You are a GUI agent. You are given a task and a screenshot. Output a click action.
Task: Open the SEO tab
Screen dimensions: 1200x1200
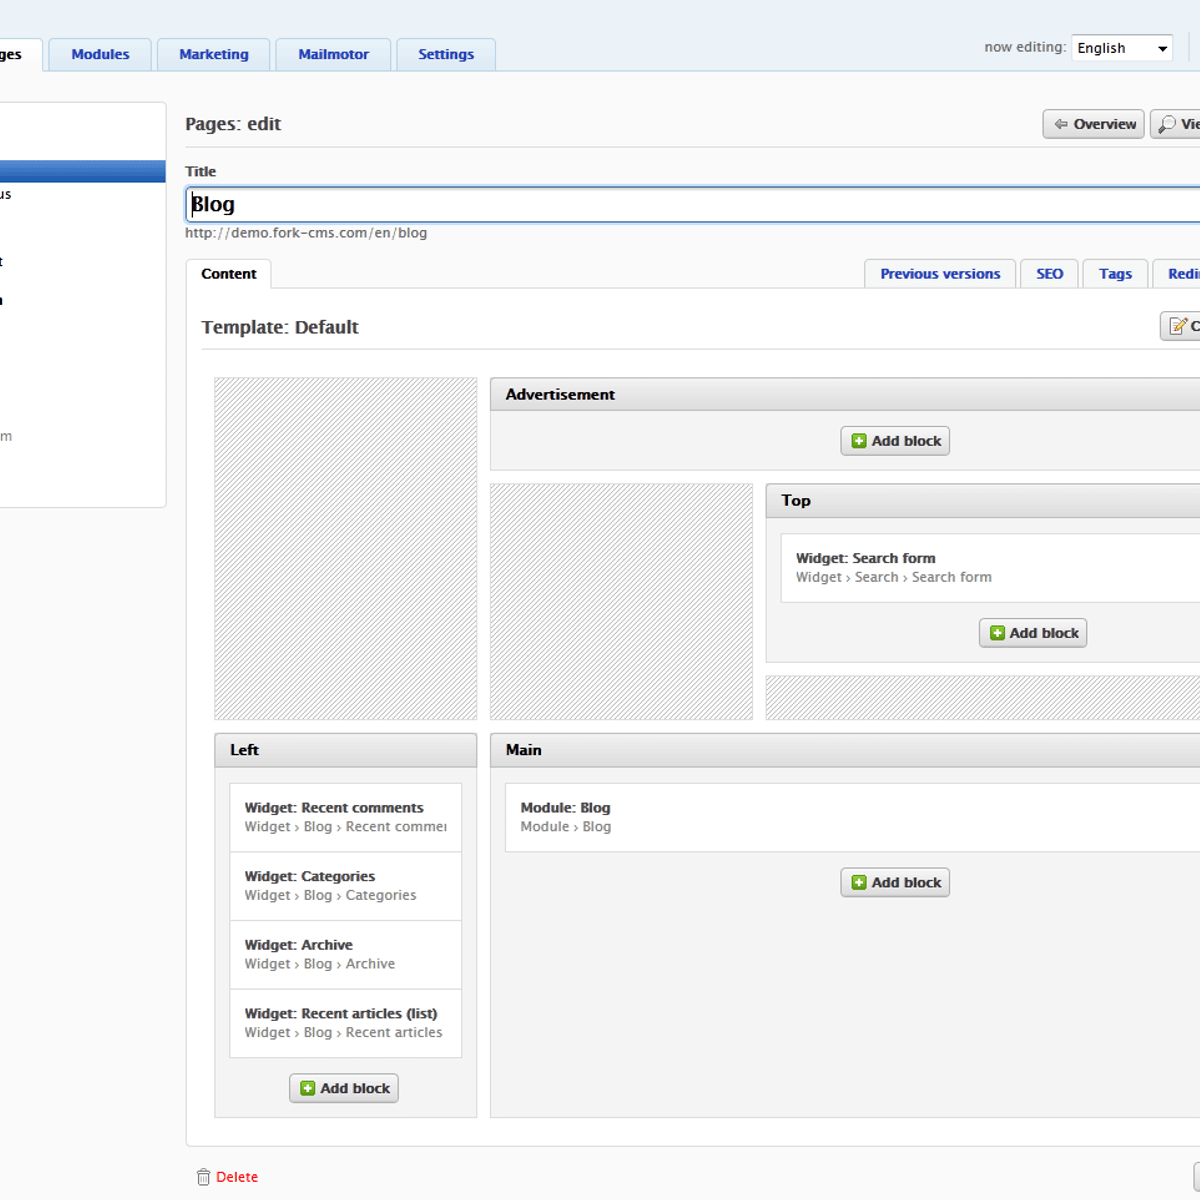tap(1049, 274)
